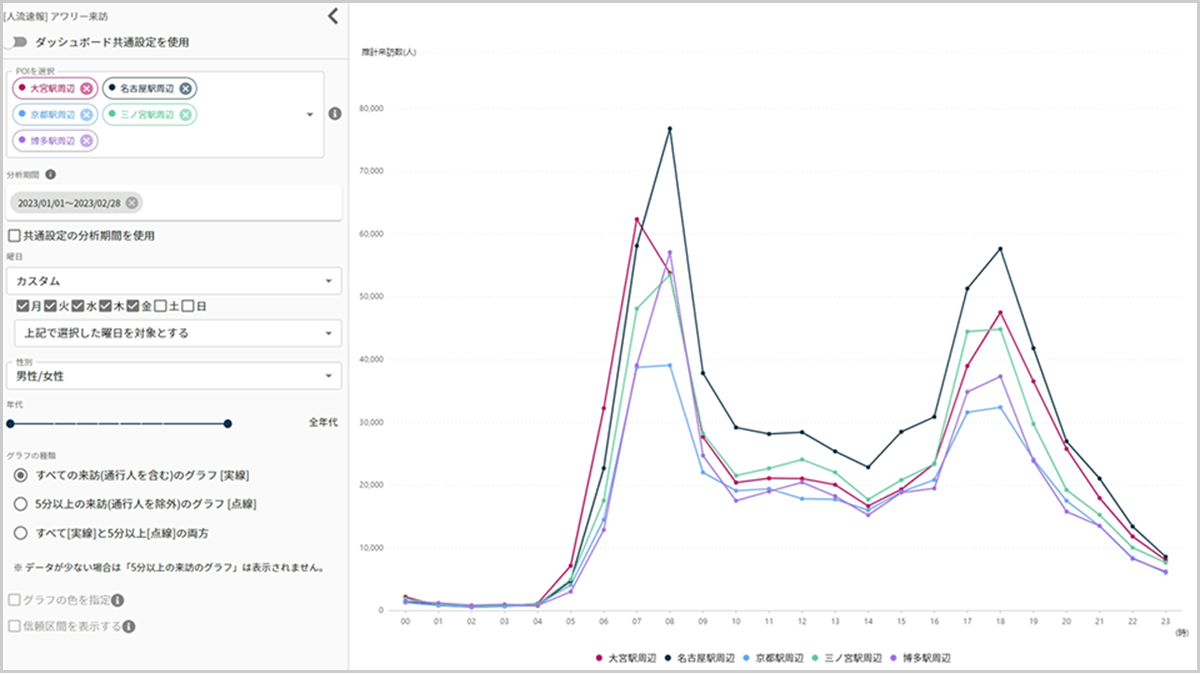Remove the 京都駅周辺 POI chip
This screenshot has width=1200, height=674.
[87, 115]
